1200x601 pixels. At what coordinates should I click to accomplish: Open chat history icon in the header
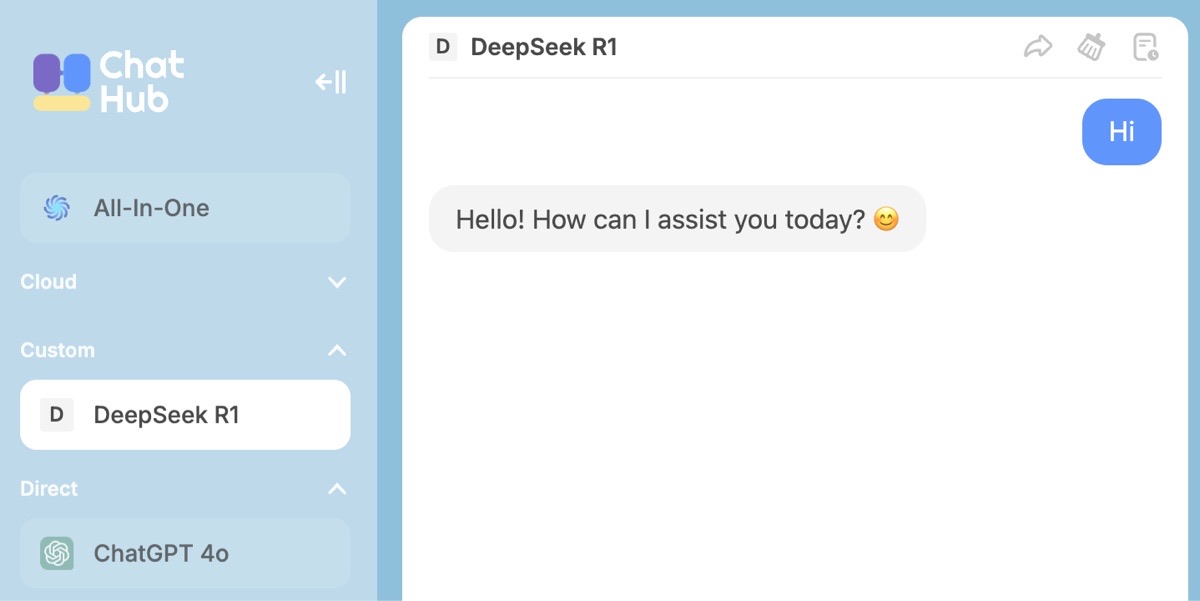coord(1145,47)
